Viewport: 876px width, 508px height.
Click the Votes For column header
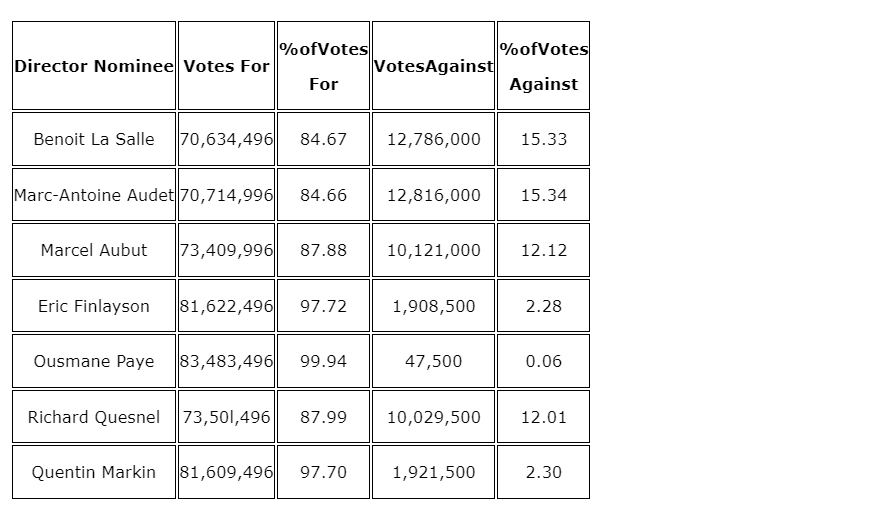[x=226, y=66]
